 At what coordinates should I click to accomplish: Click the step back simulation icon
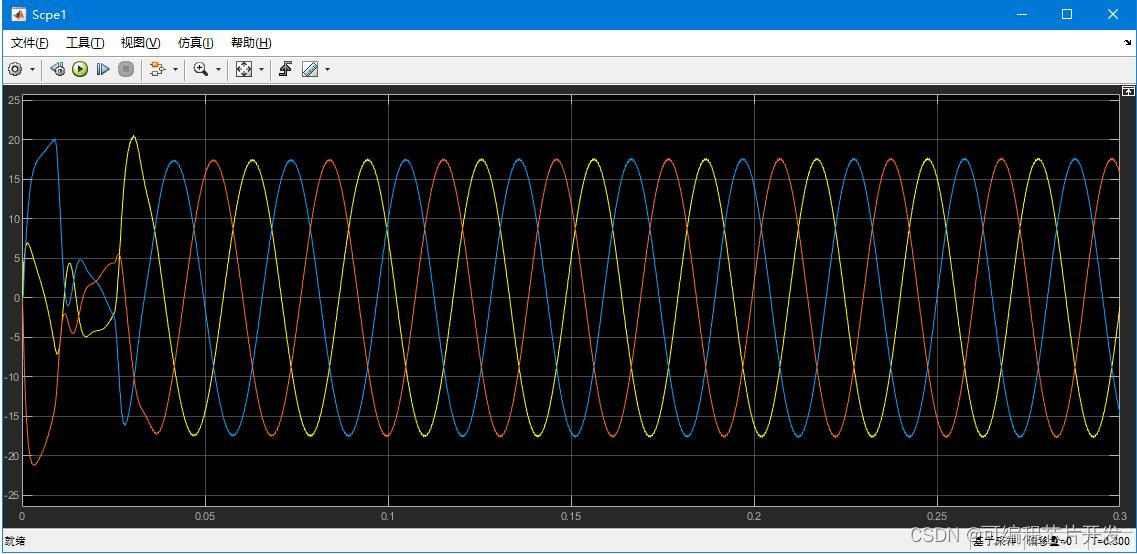[58, 70]
